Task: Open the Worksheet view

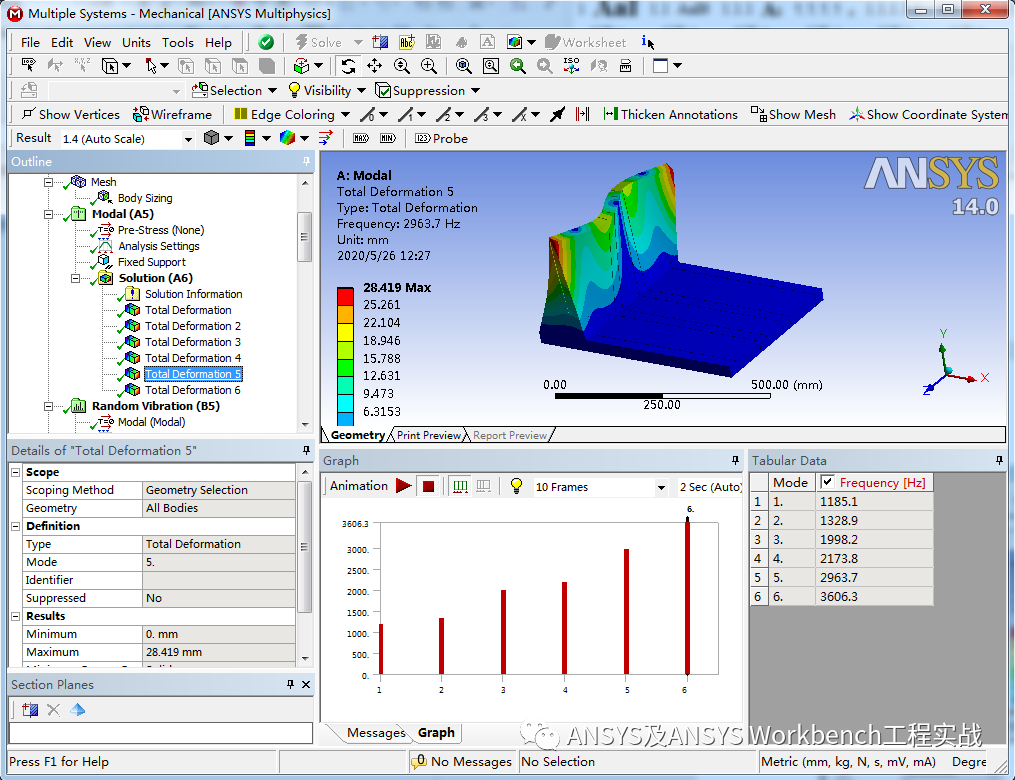Action: pyautogui.click(x=586, y=43)
